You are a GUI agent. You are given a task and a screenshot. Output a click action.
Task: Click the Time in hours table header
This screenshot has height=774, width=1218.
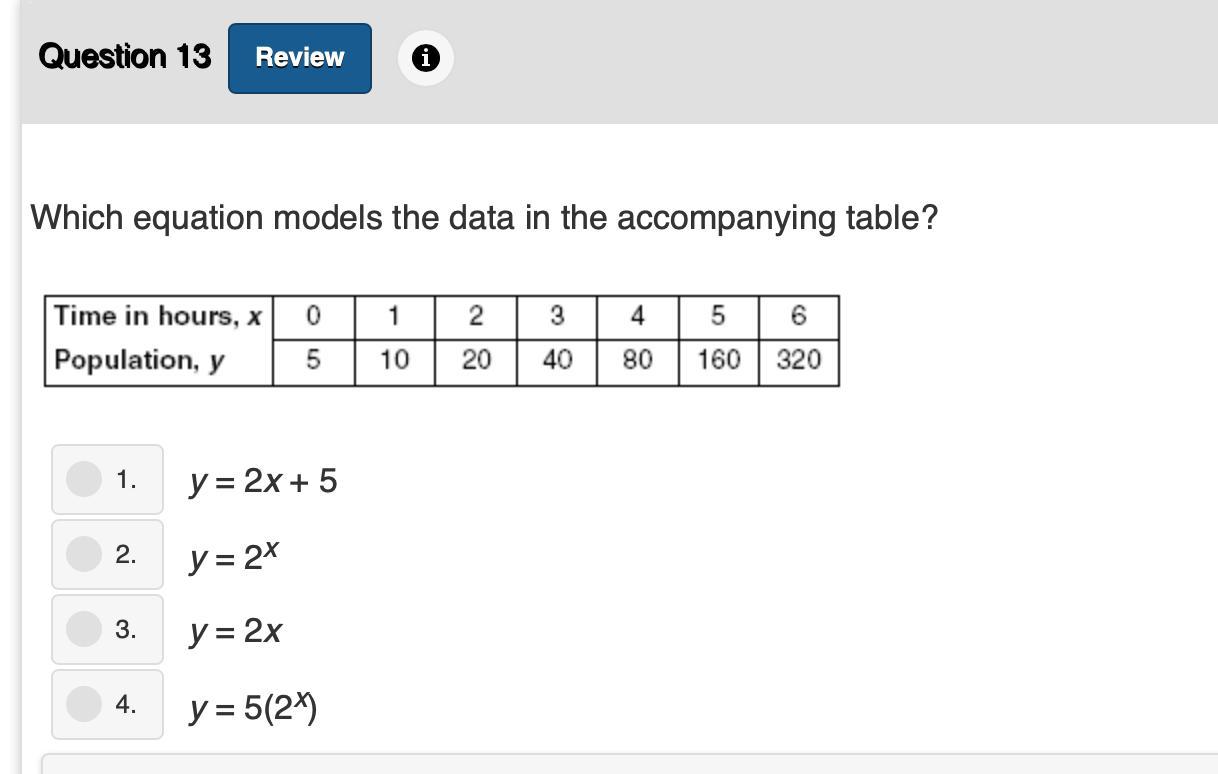tap(159, 317)
